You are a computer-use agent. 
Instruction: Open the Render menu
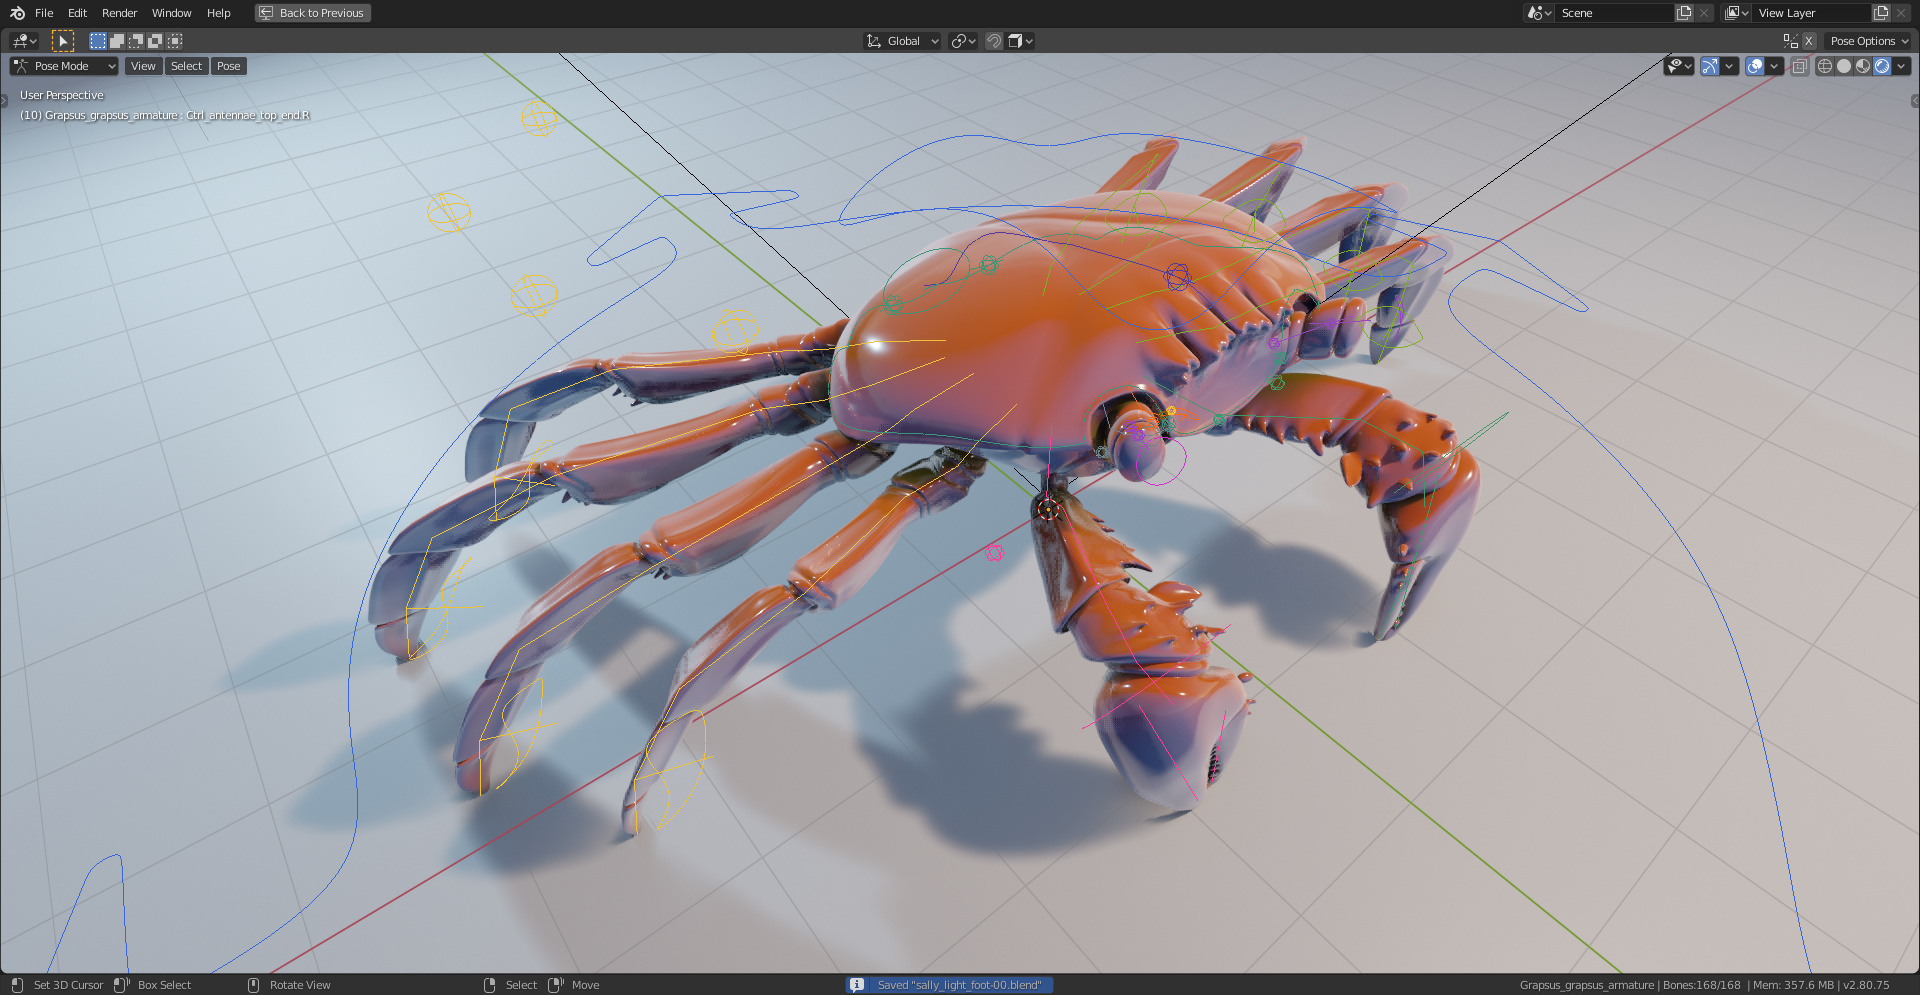[119, 13]
